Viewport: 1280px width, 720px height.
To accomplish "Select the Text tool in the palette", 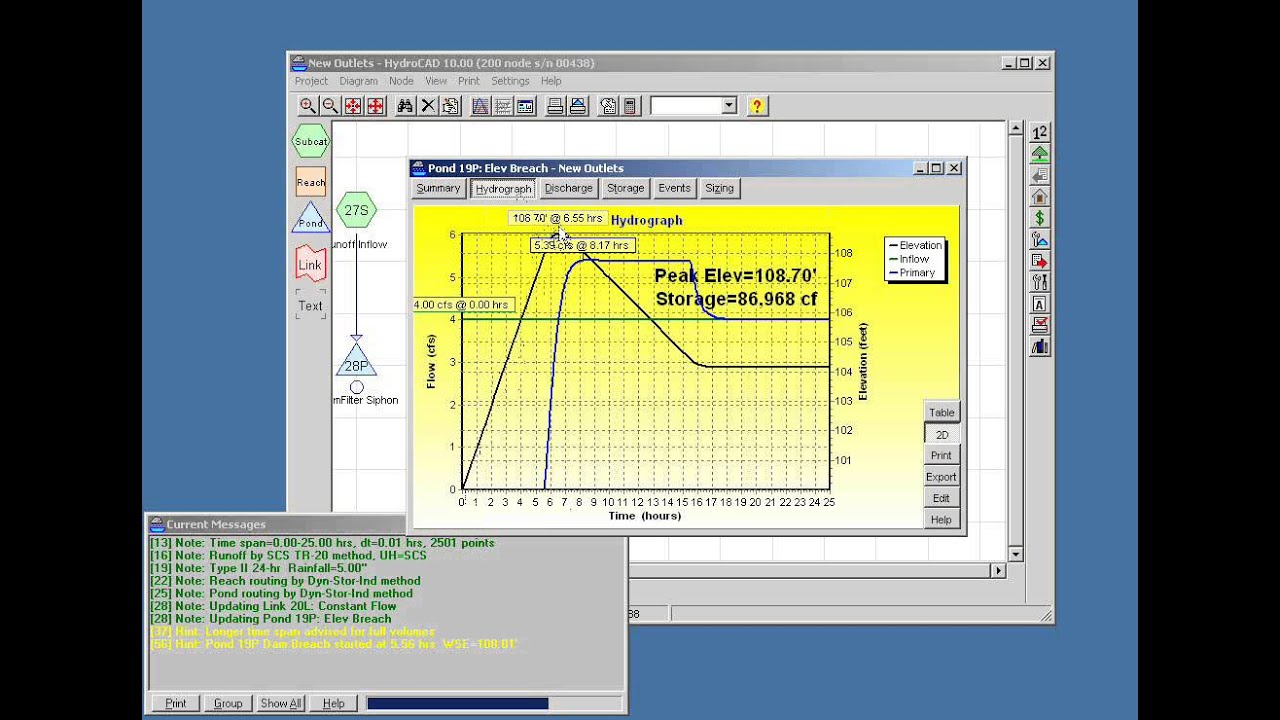I will point(310,306).
